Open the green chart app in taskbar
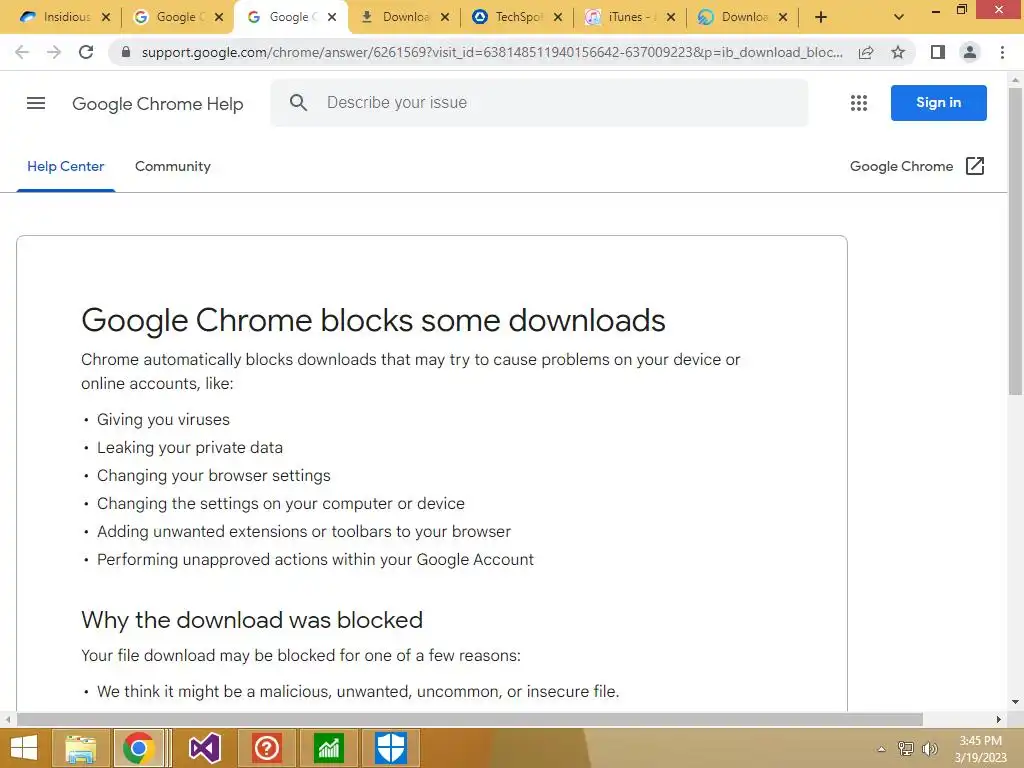This screenshot has height=768, width=1024. (x=328, y=748)
